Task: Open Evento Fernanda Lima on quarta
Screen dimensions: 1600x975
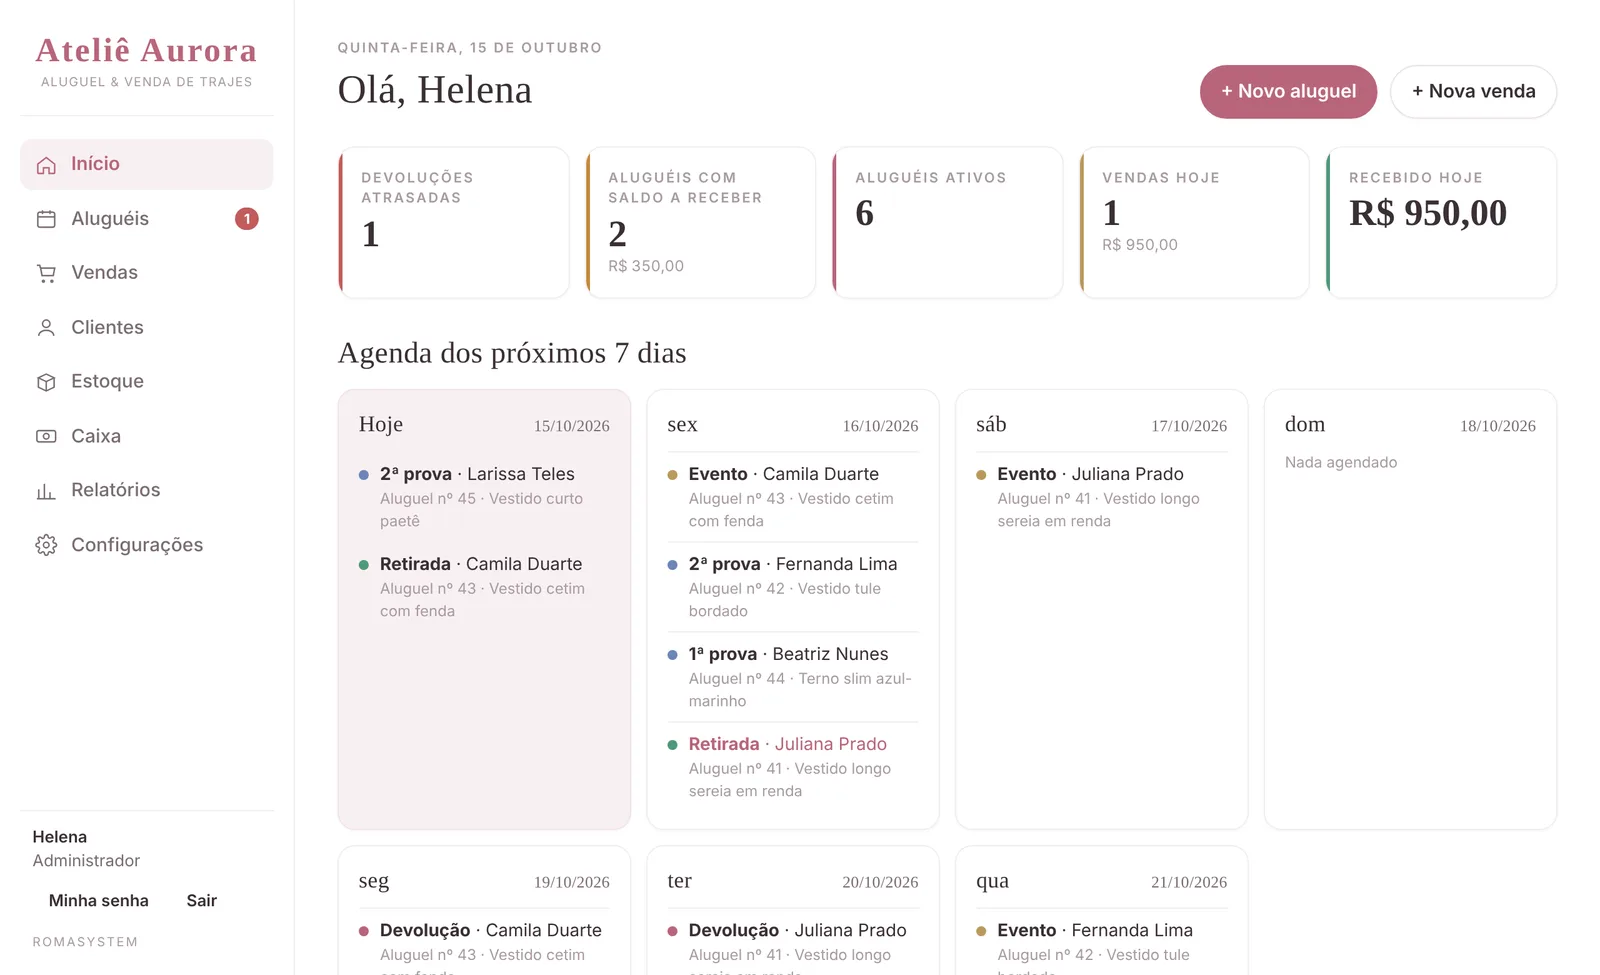Action: pyautogui.click(x=1102, y=947)
